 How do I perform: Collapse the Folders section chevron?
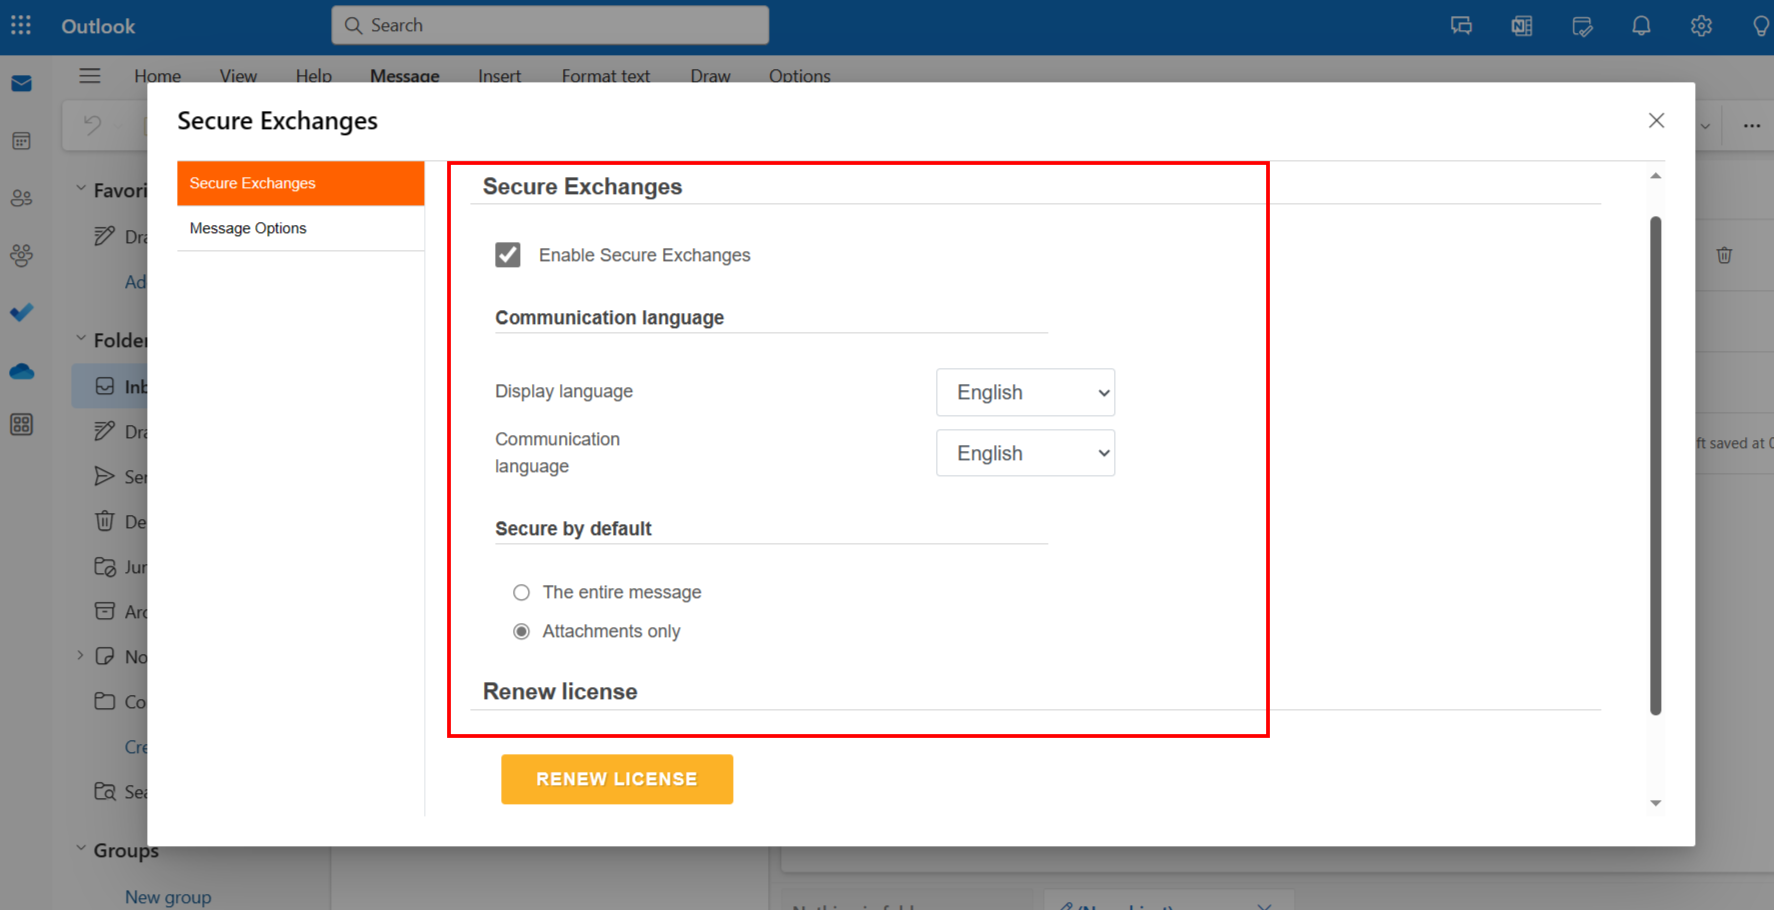click(81, 339)
